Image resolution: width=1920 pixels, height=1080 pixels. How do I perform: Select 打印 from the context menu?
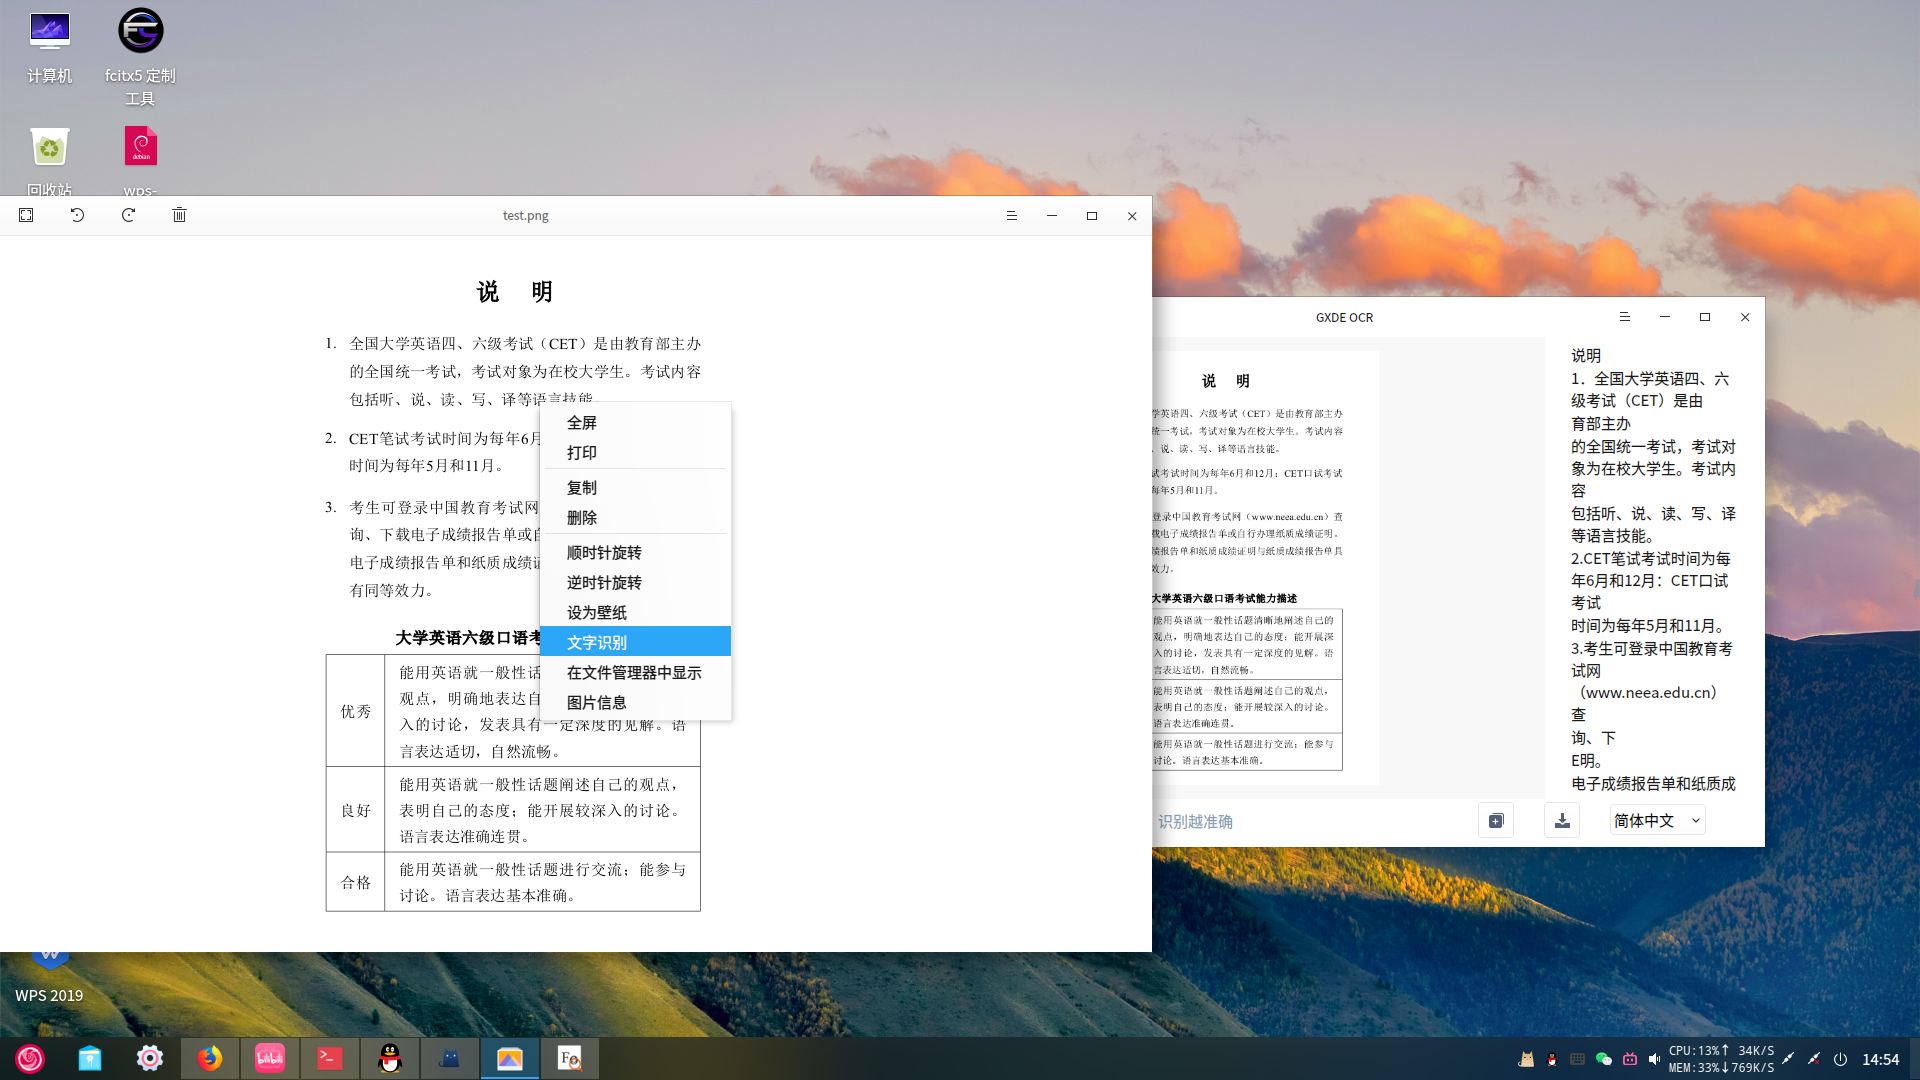point(582,452)
